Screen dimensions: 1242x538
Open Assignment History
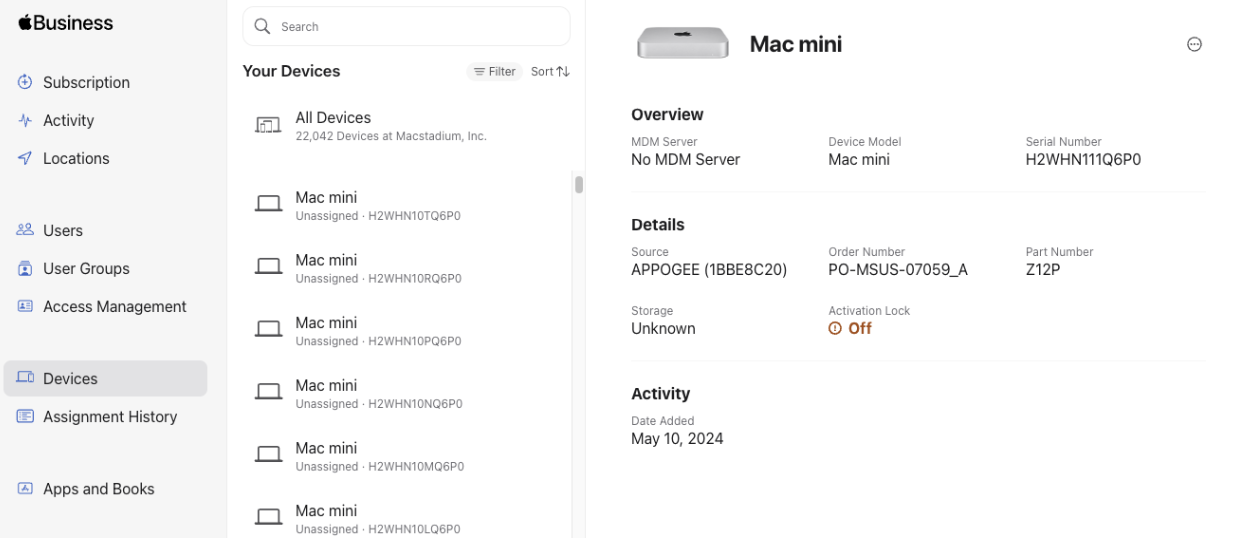(105, 416)
